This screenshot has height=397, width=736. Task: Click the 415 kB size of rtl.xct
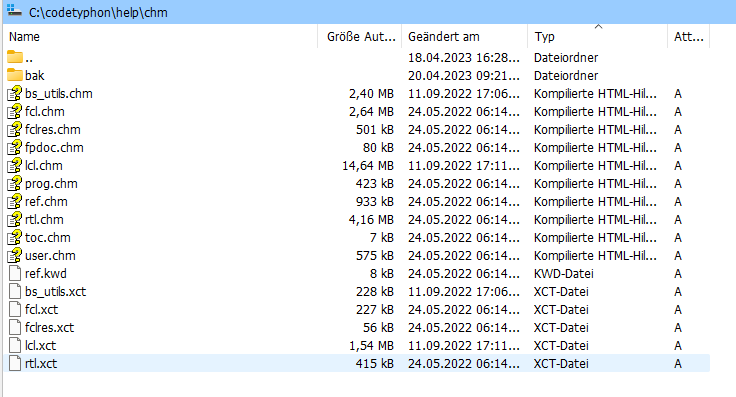(x=375, y=363)
